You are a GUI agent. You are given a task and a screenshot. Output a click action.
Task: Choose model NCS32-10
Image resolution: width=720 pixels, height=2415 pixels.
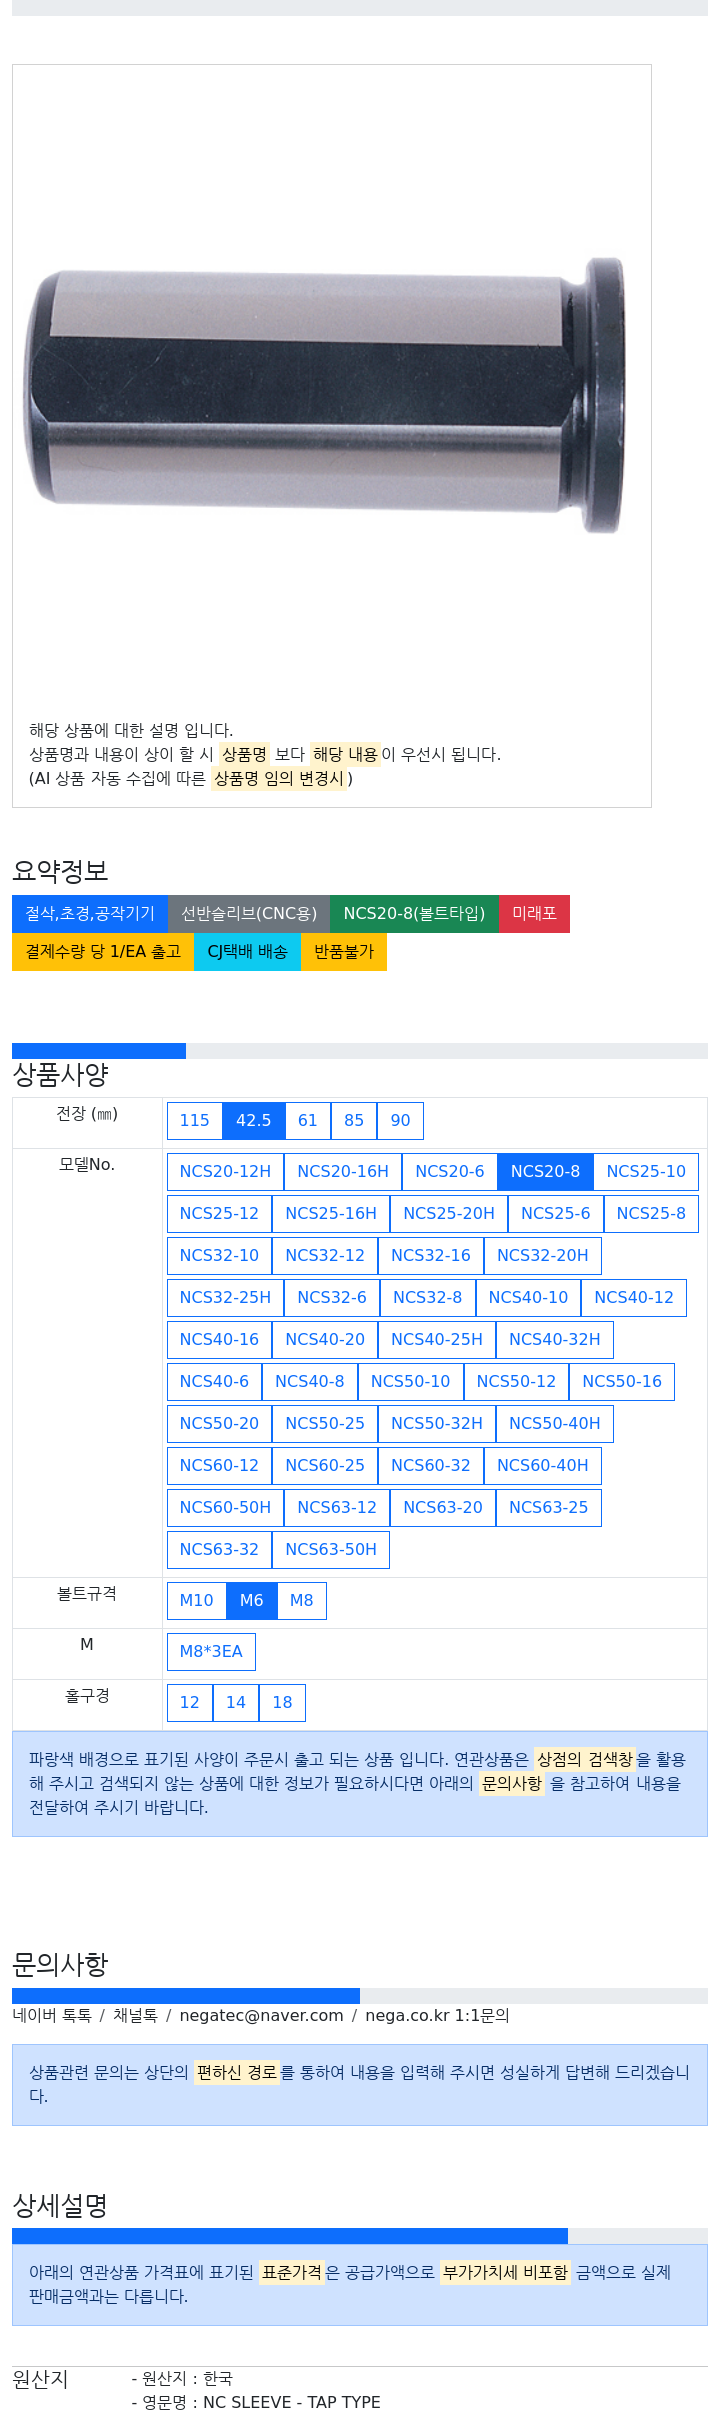pyautogui.click(x=219, y=1256)
